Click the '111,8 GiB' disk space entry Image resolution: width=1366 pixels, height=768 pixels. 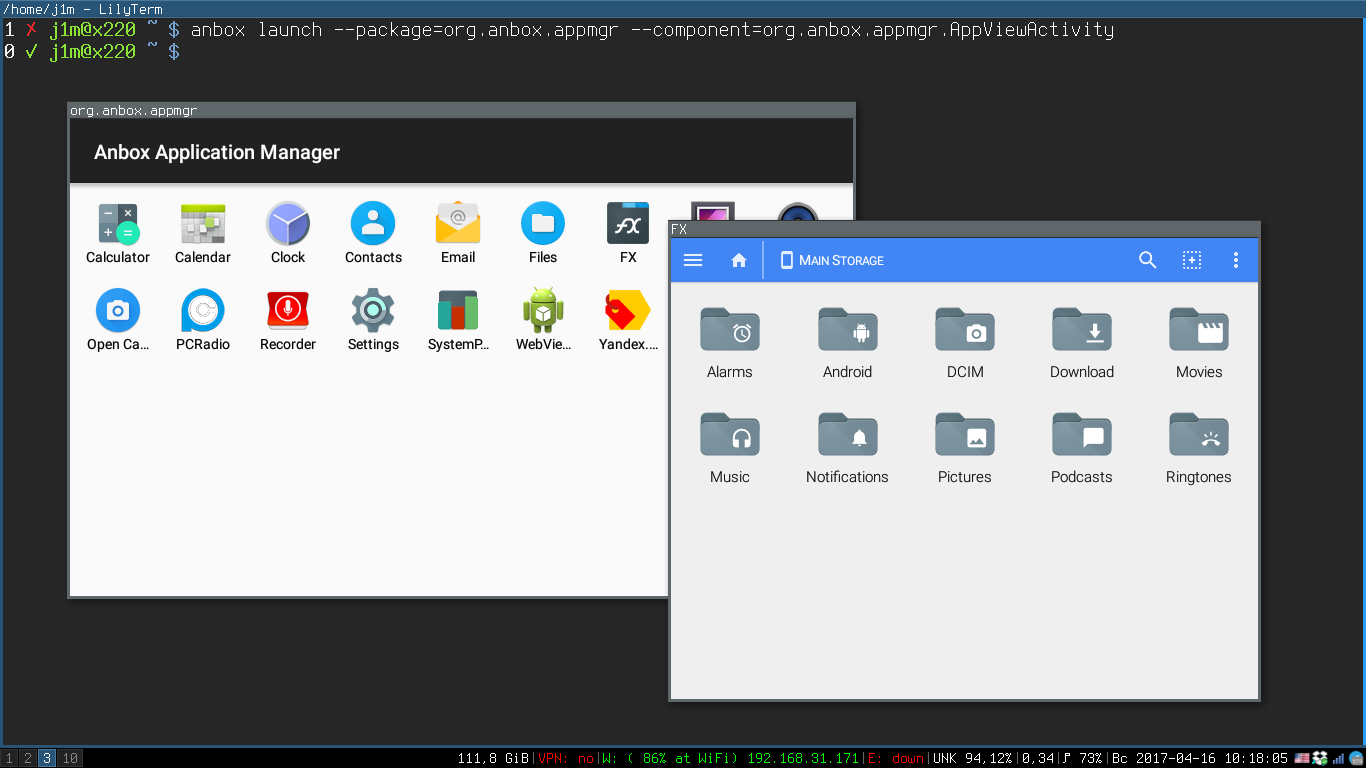(493, 758)
